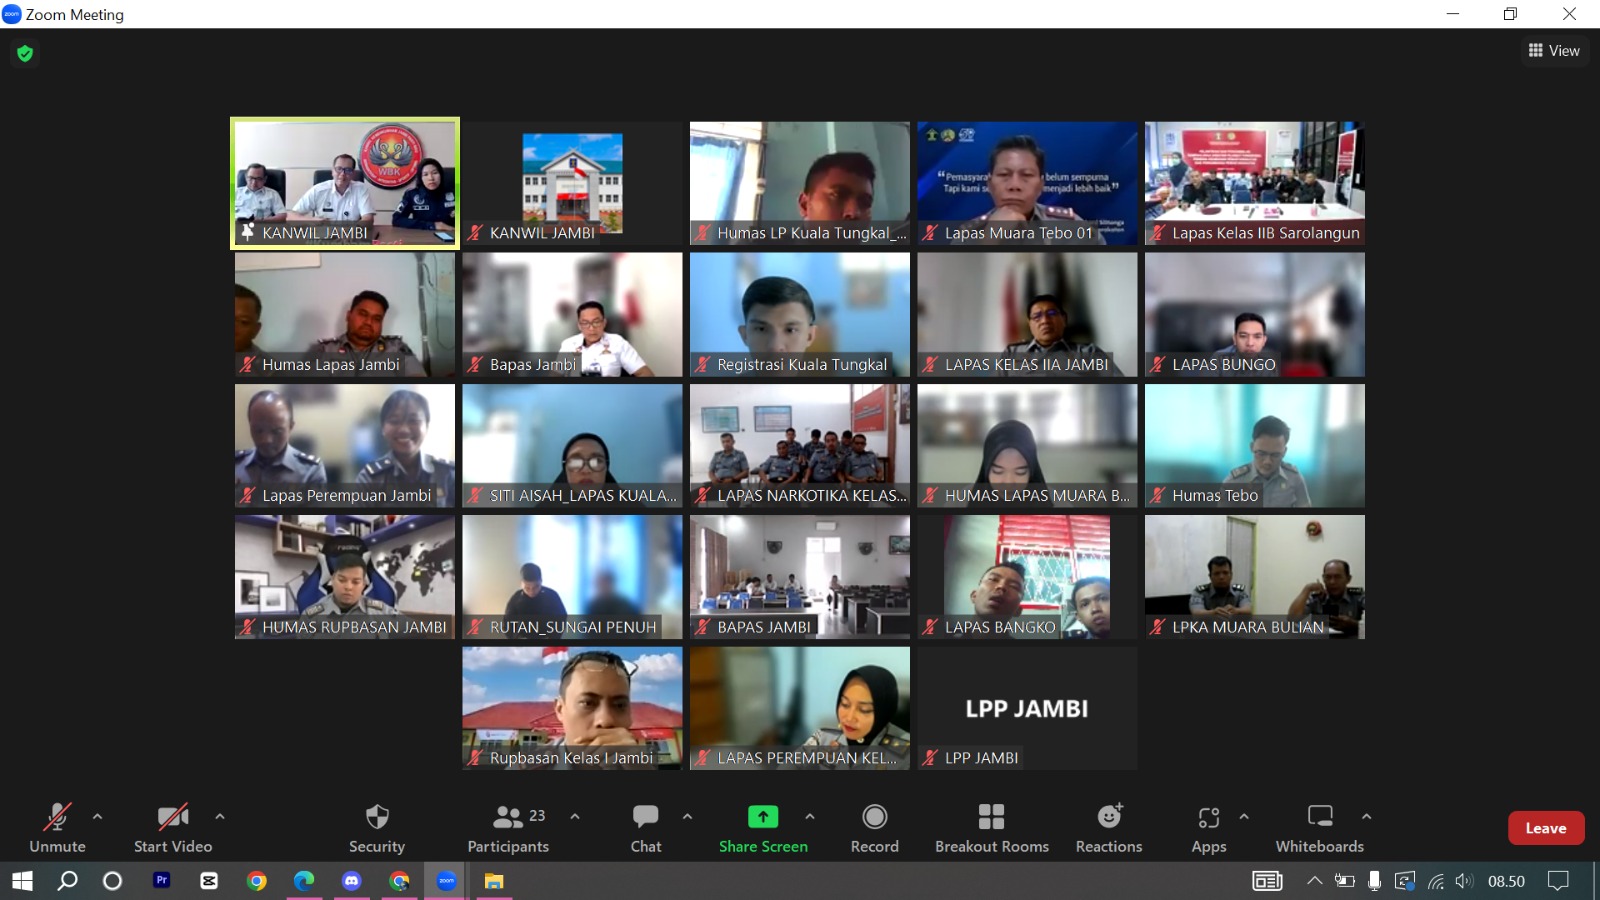Screen dimensions: 1600x900
Task: Select Registrasi Kuala Tungkal video tile
Action: point(800,314)
